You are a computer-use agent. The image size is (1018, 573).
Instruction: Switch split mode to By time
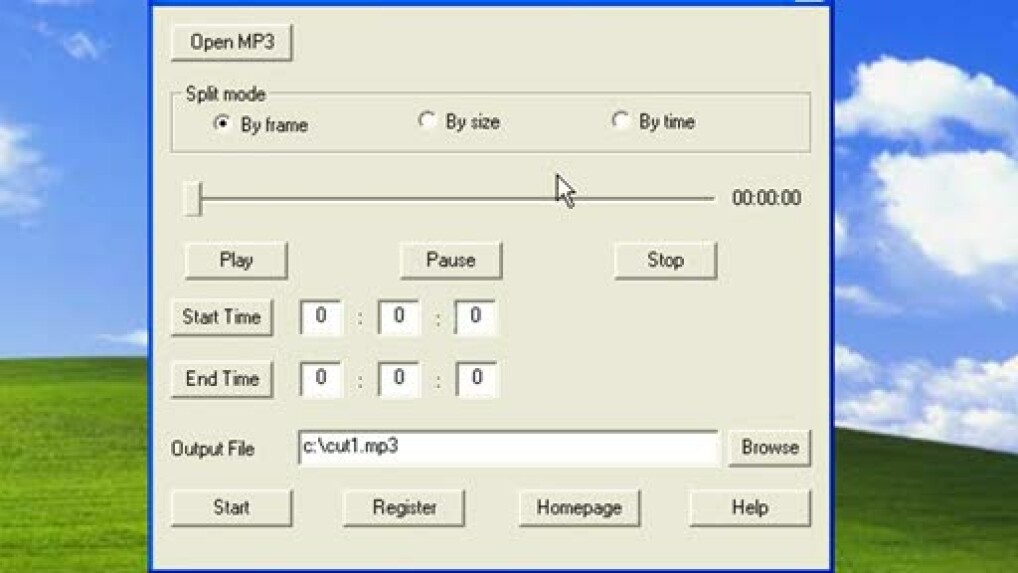621,121
